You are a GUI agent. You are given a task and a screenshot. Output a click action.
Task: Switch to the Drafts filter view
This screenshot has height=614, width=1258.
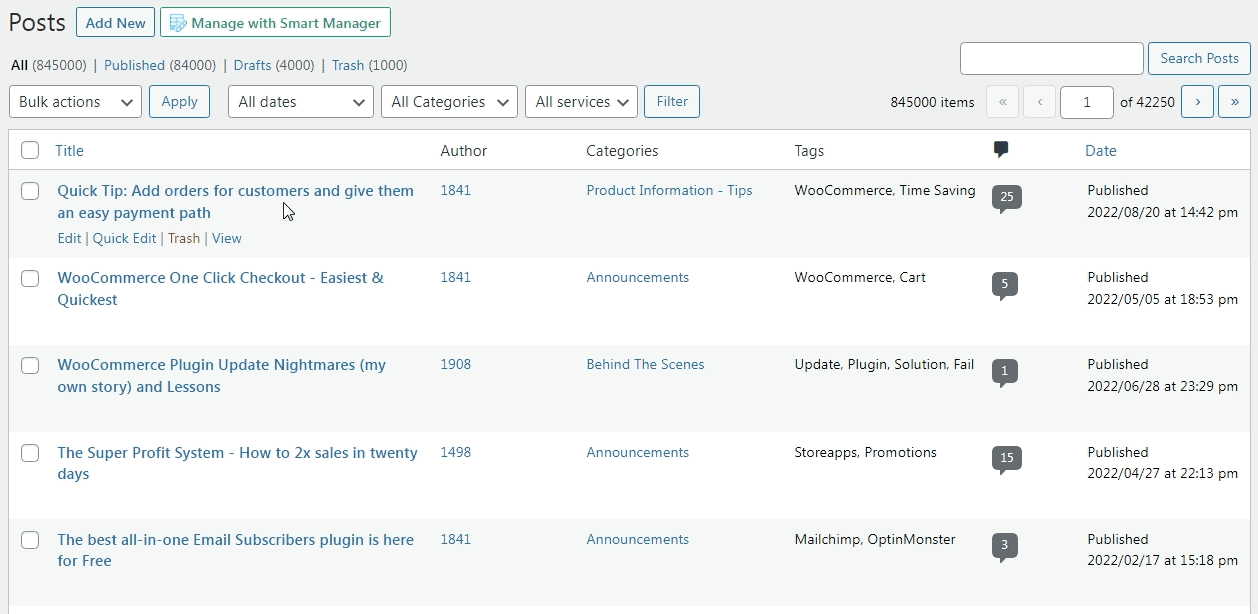pyautogui.click(x=252, y=65)
